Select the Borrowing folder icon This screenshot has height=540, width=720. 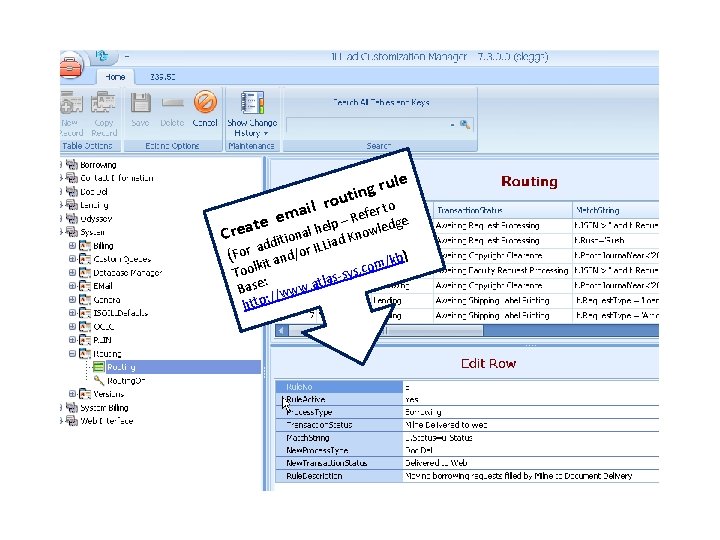[x=72, y=164]
